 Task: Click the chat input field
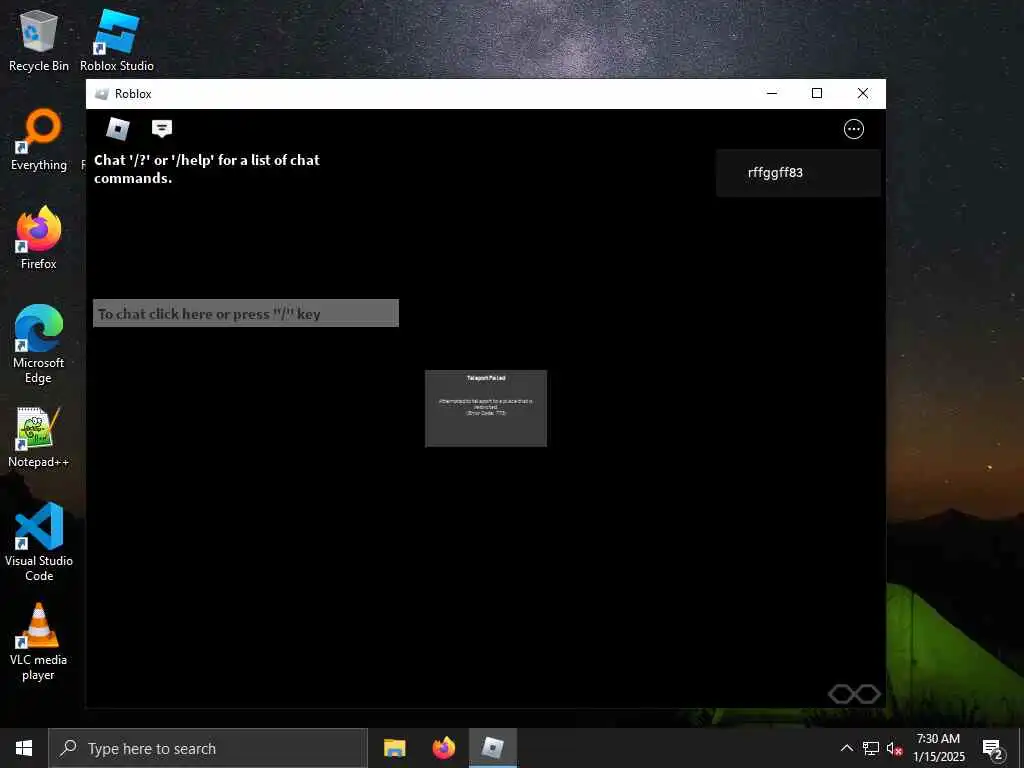point(246,313)
